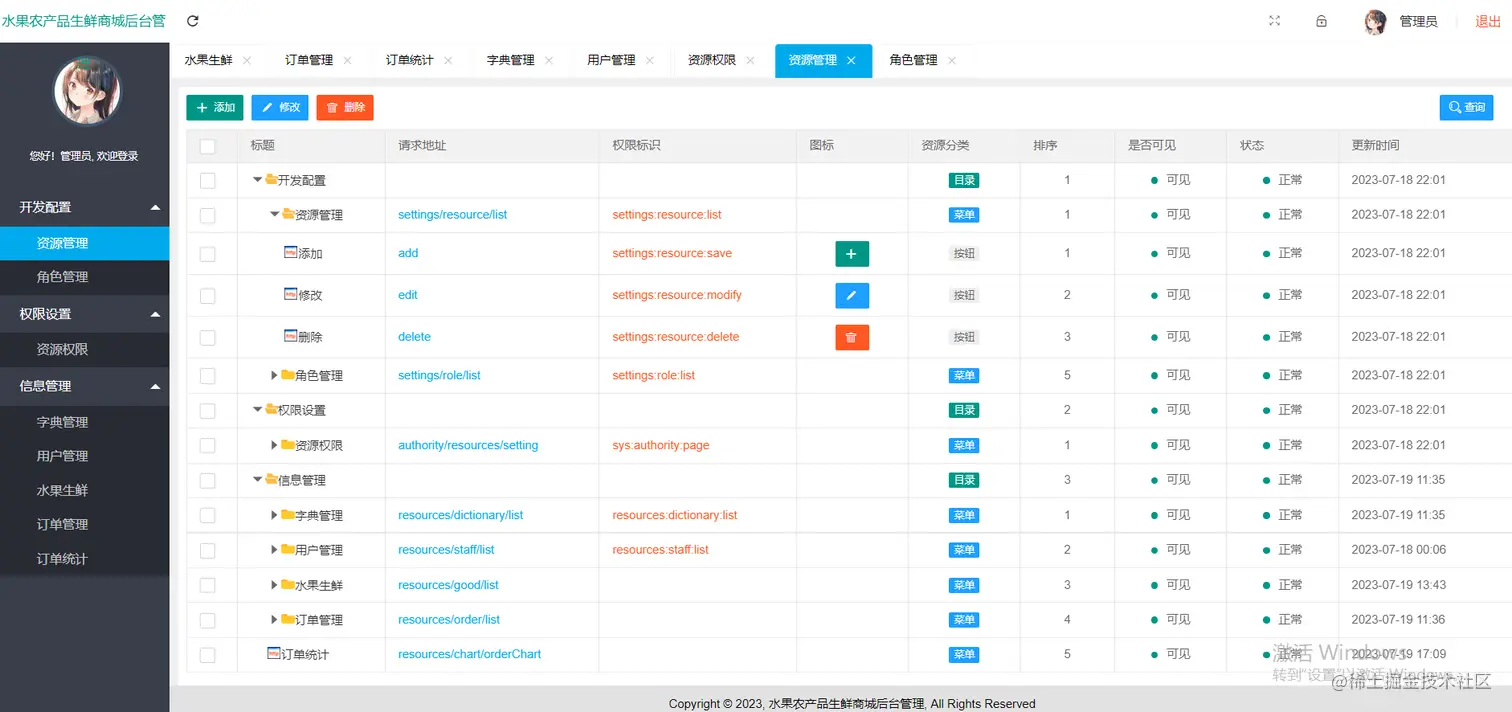Collapse the 开发配置 tree row arrow
The width and height of the screenshot is (1512, 712).
[257, 180]
